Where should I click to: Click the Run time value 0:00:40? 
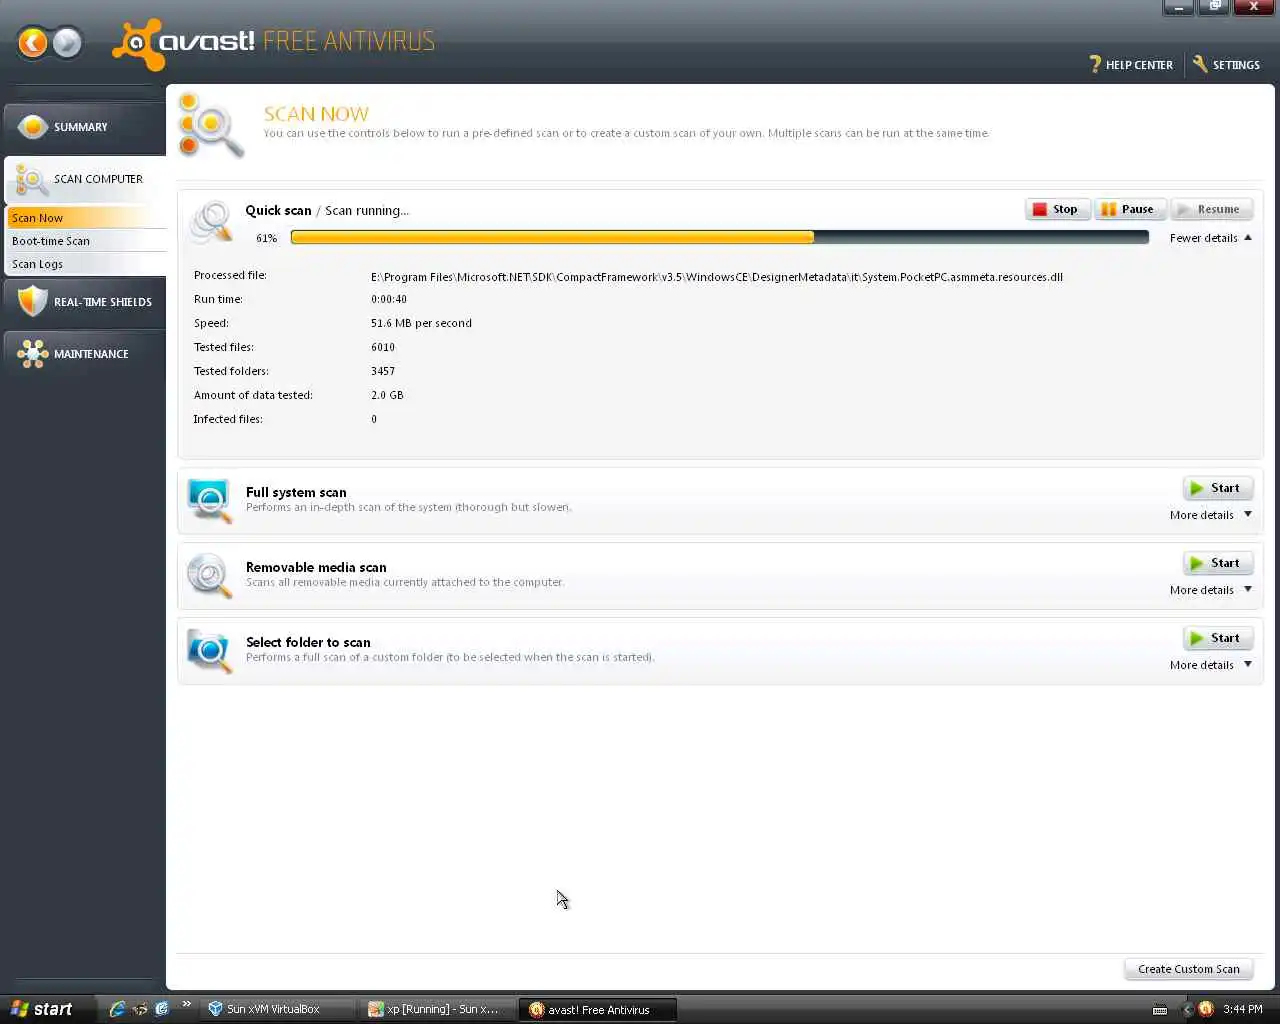389,299
